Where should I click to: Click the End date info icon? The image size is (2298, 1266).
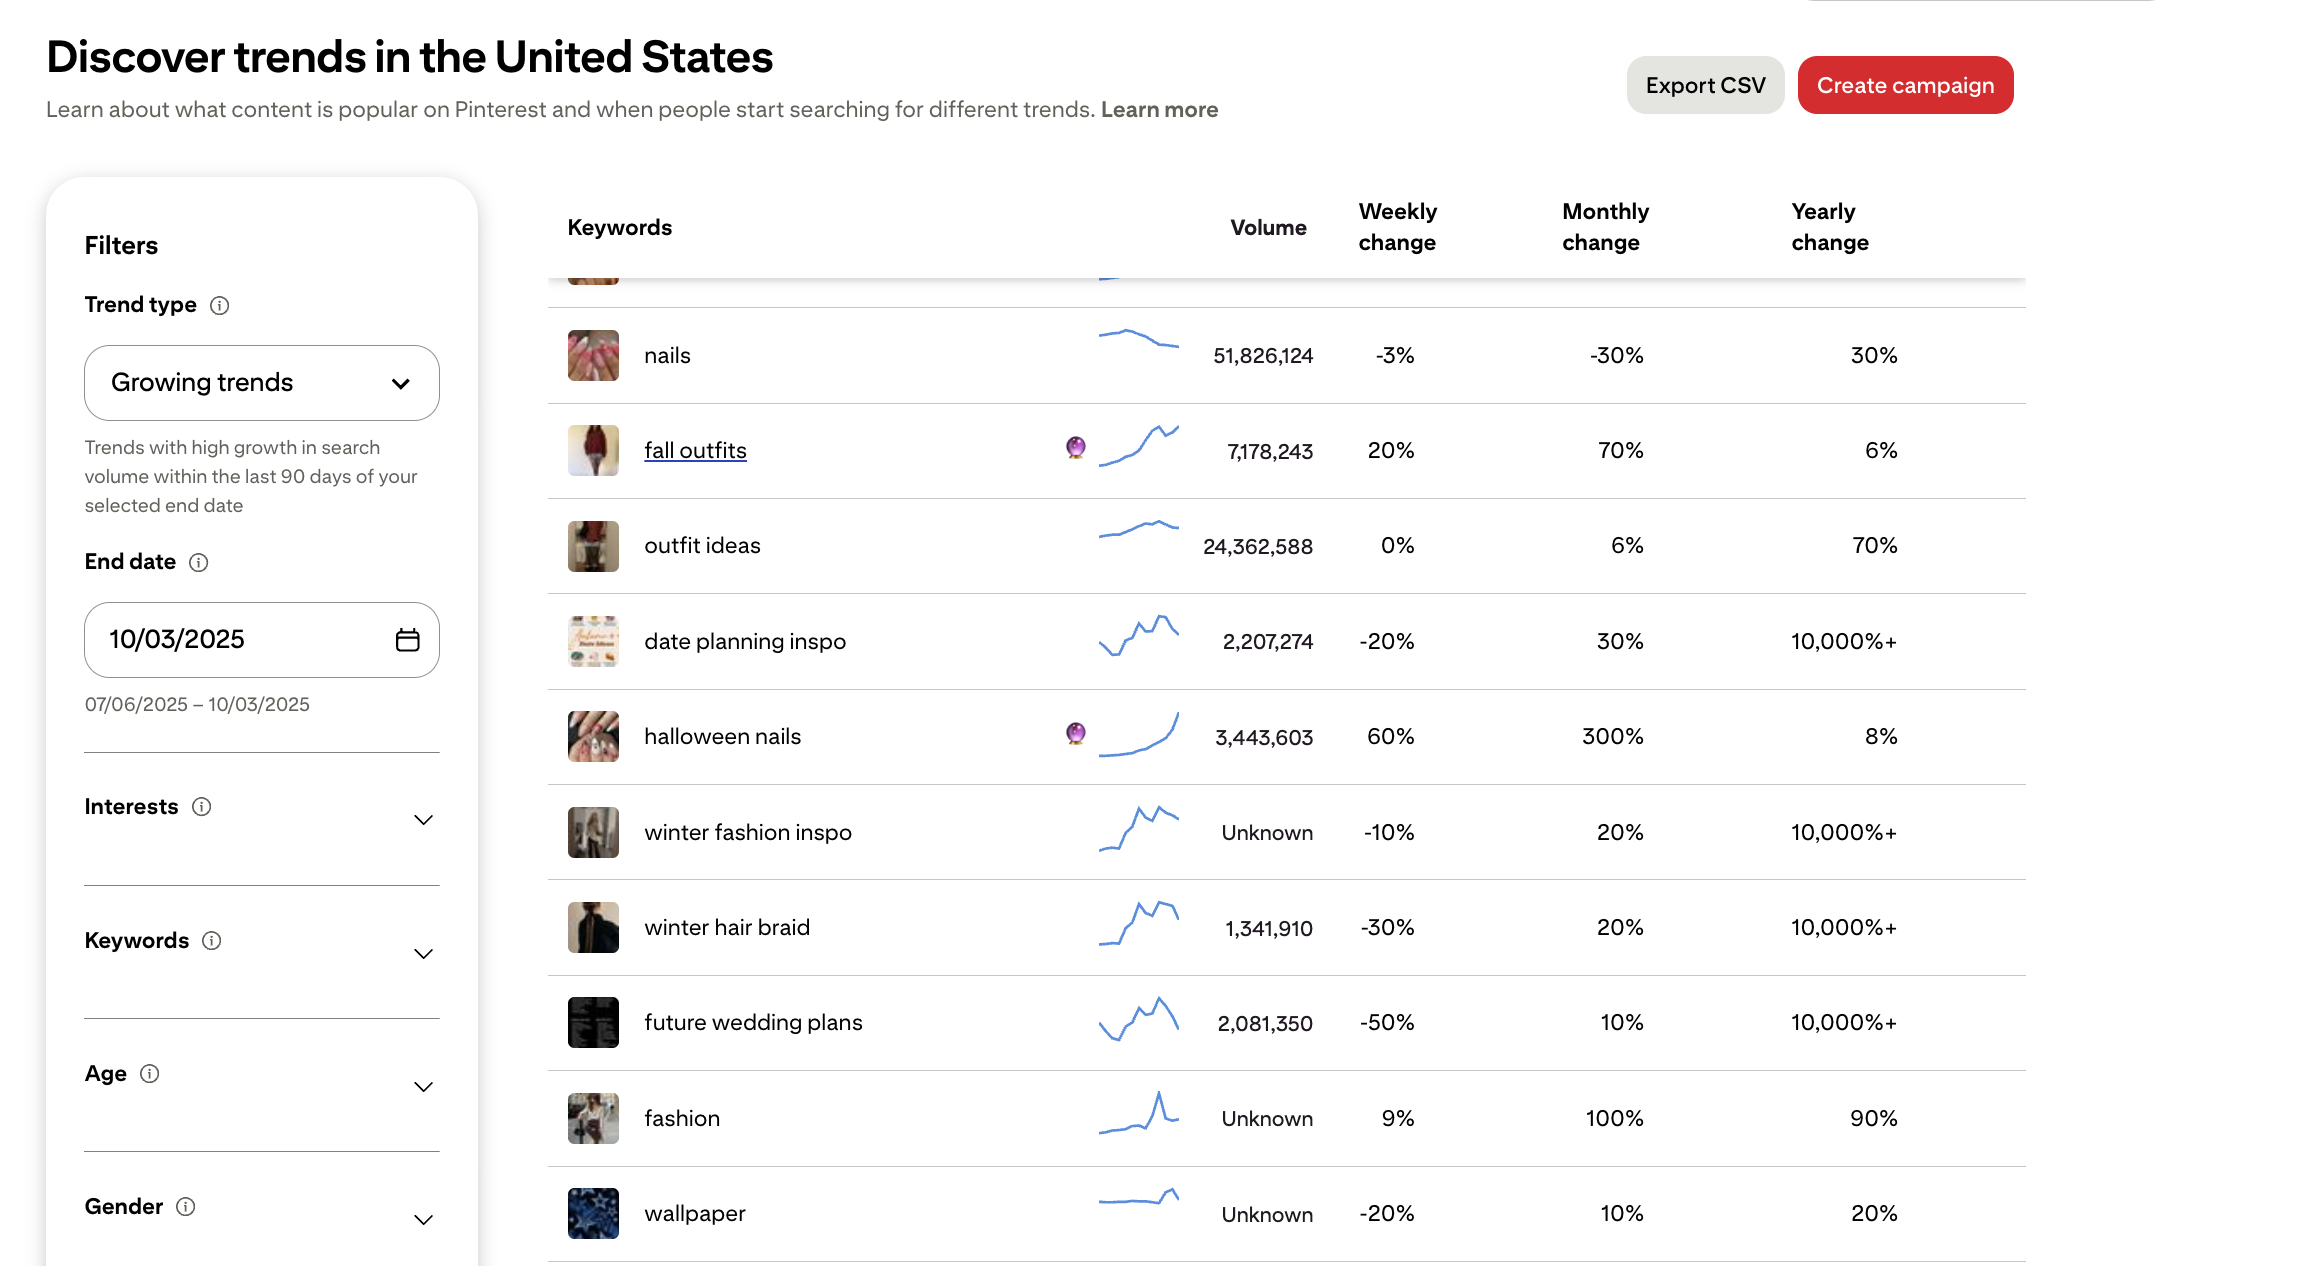(x=199, y=563)
